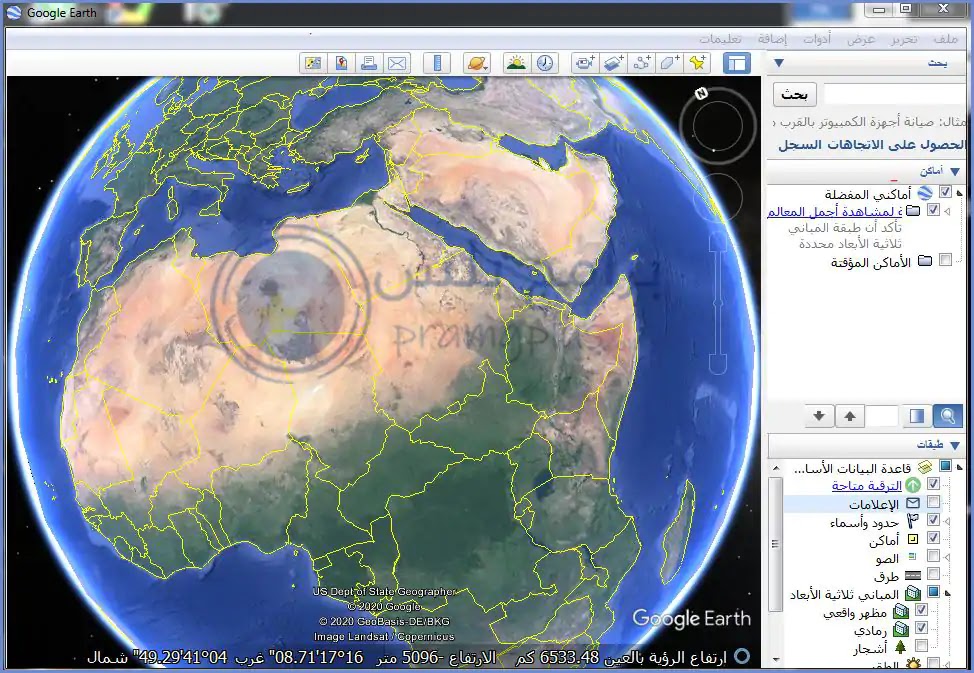This screenshot has height=673, width=974.
Task: Toggle the sidebar visibility toolbar icon
Action: point(737,63)
